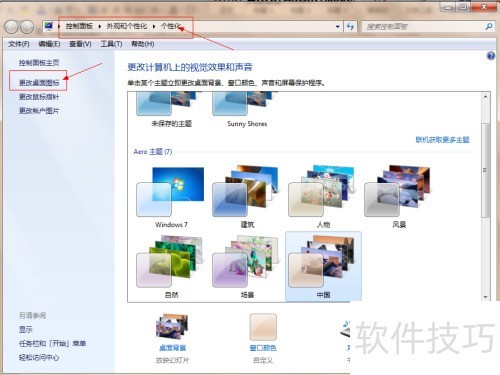Select the 自然 theme
This screenshot has height=375, width=500.
tap(171, 267)
